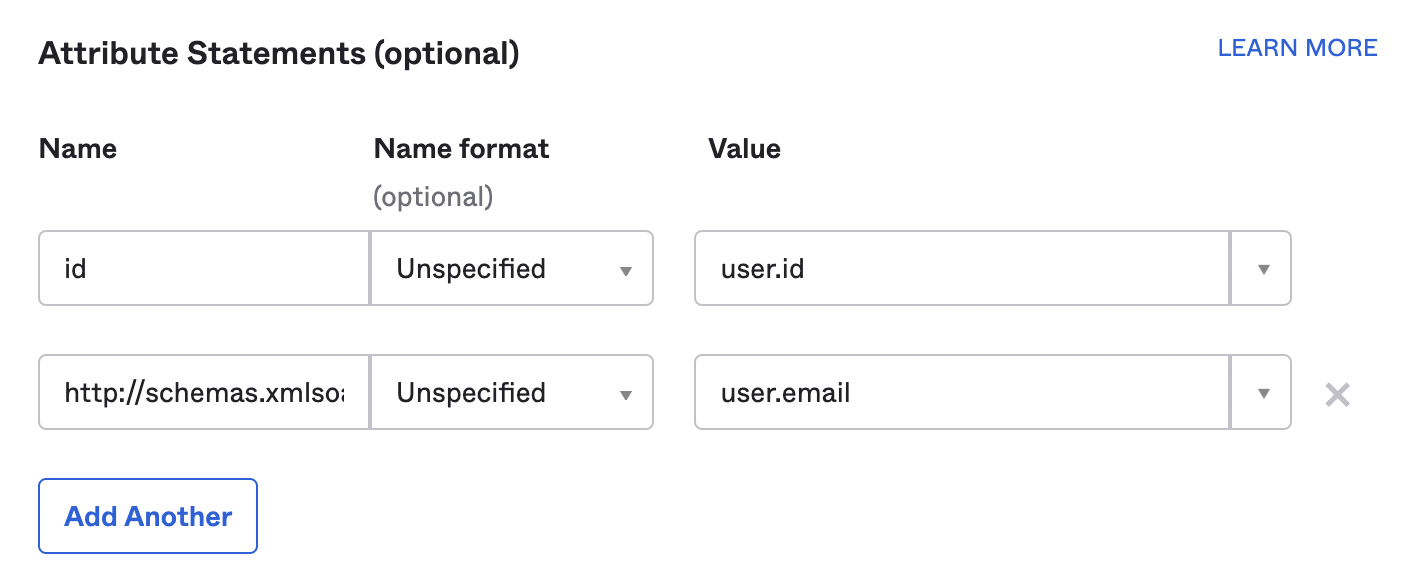Open the LEARN MORE link
The width and height of the screenshot is (1416, 588).
(x=1297, y=47)
